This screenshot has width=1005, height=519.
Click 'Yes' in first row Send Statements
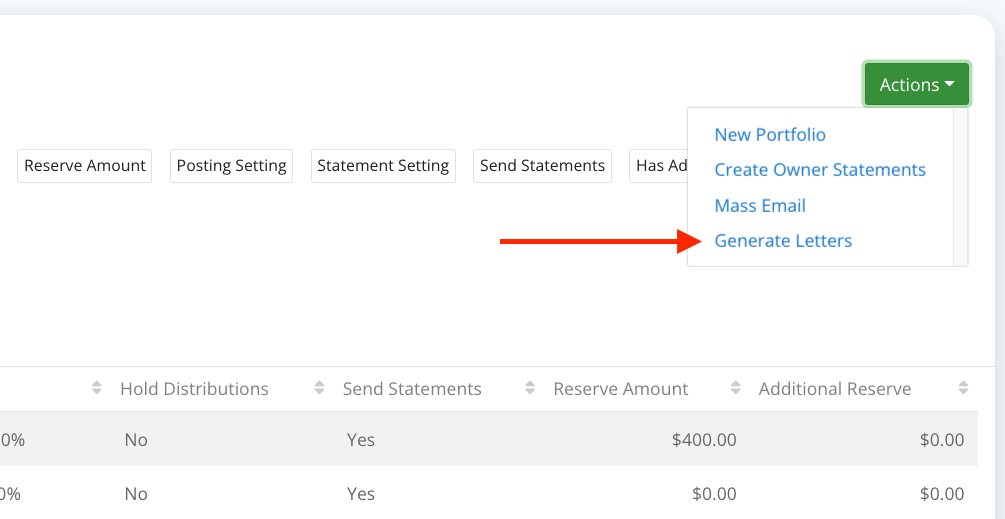coord(360,440)
